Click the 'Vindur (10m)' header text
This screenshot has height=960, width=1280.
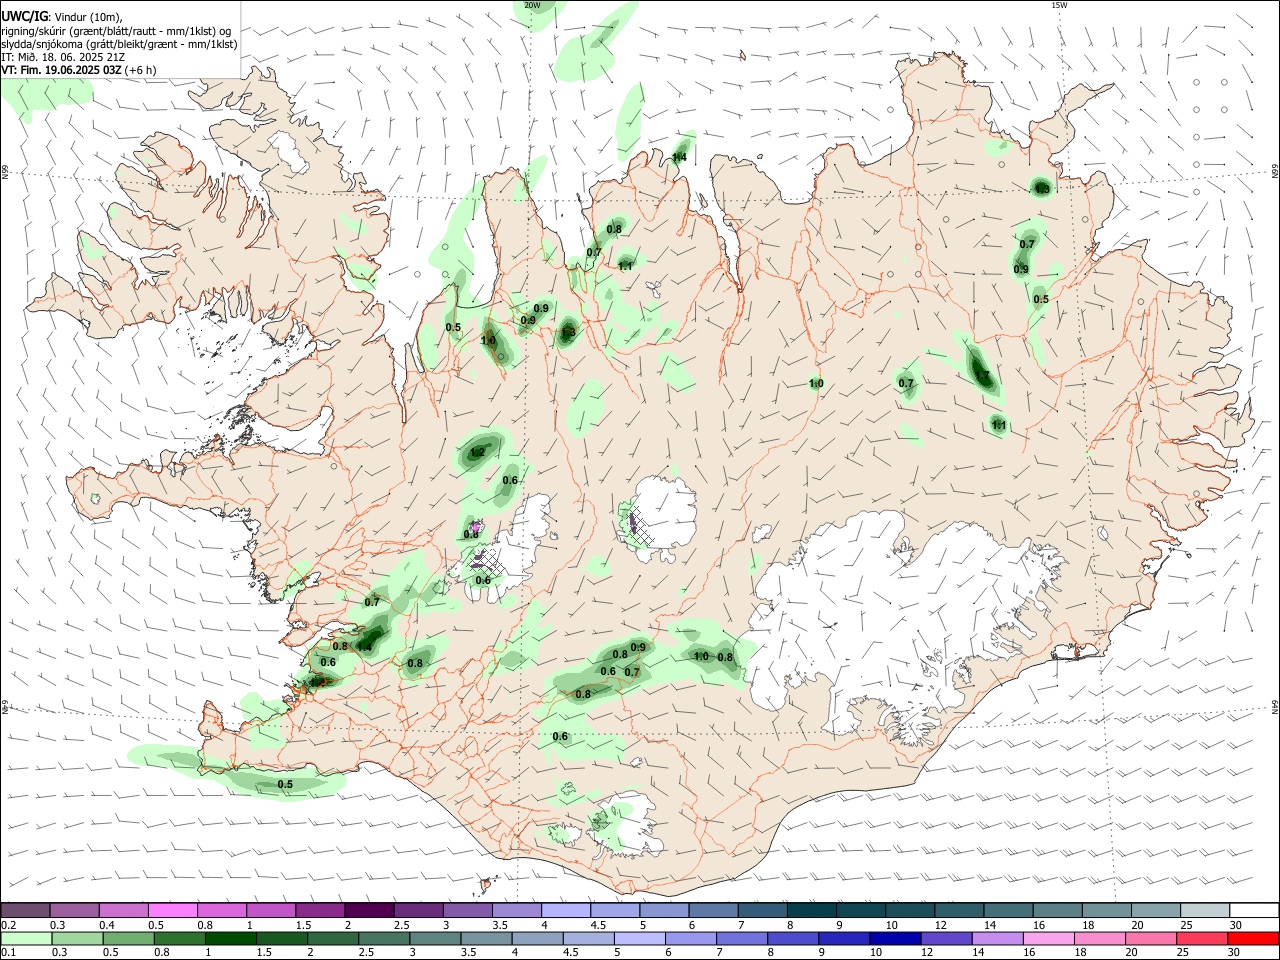[86, 17]
